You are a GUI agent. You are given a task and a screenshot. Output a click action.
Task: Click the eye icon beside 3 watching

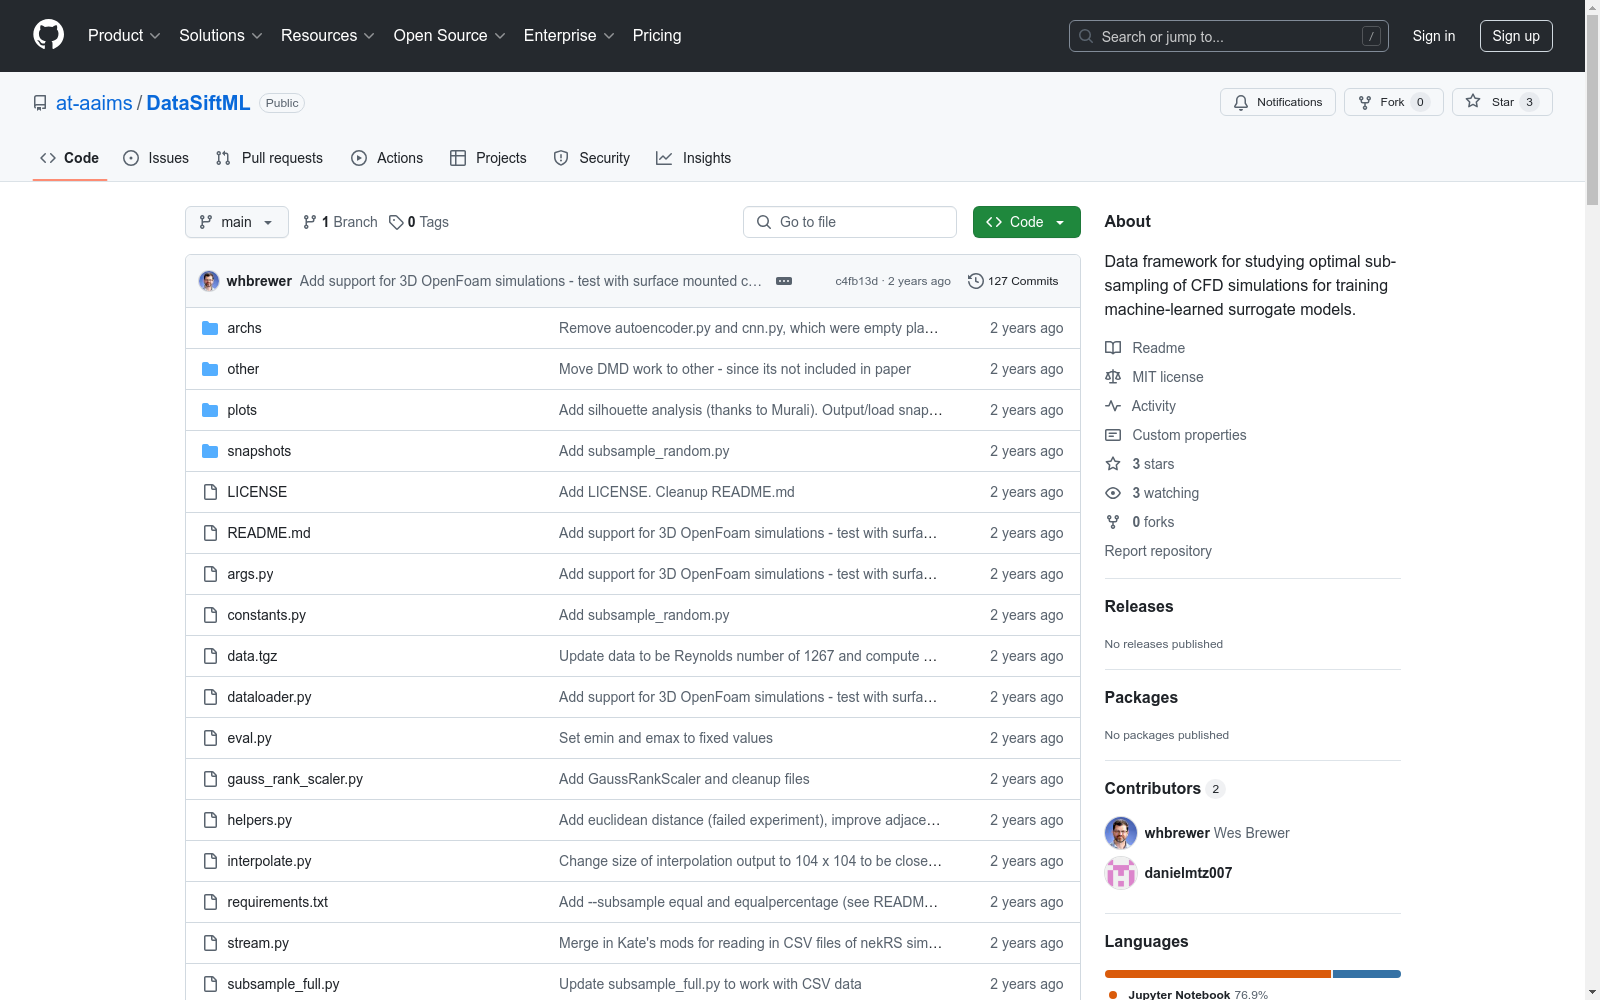coord(1113,493)
